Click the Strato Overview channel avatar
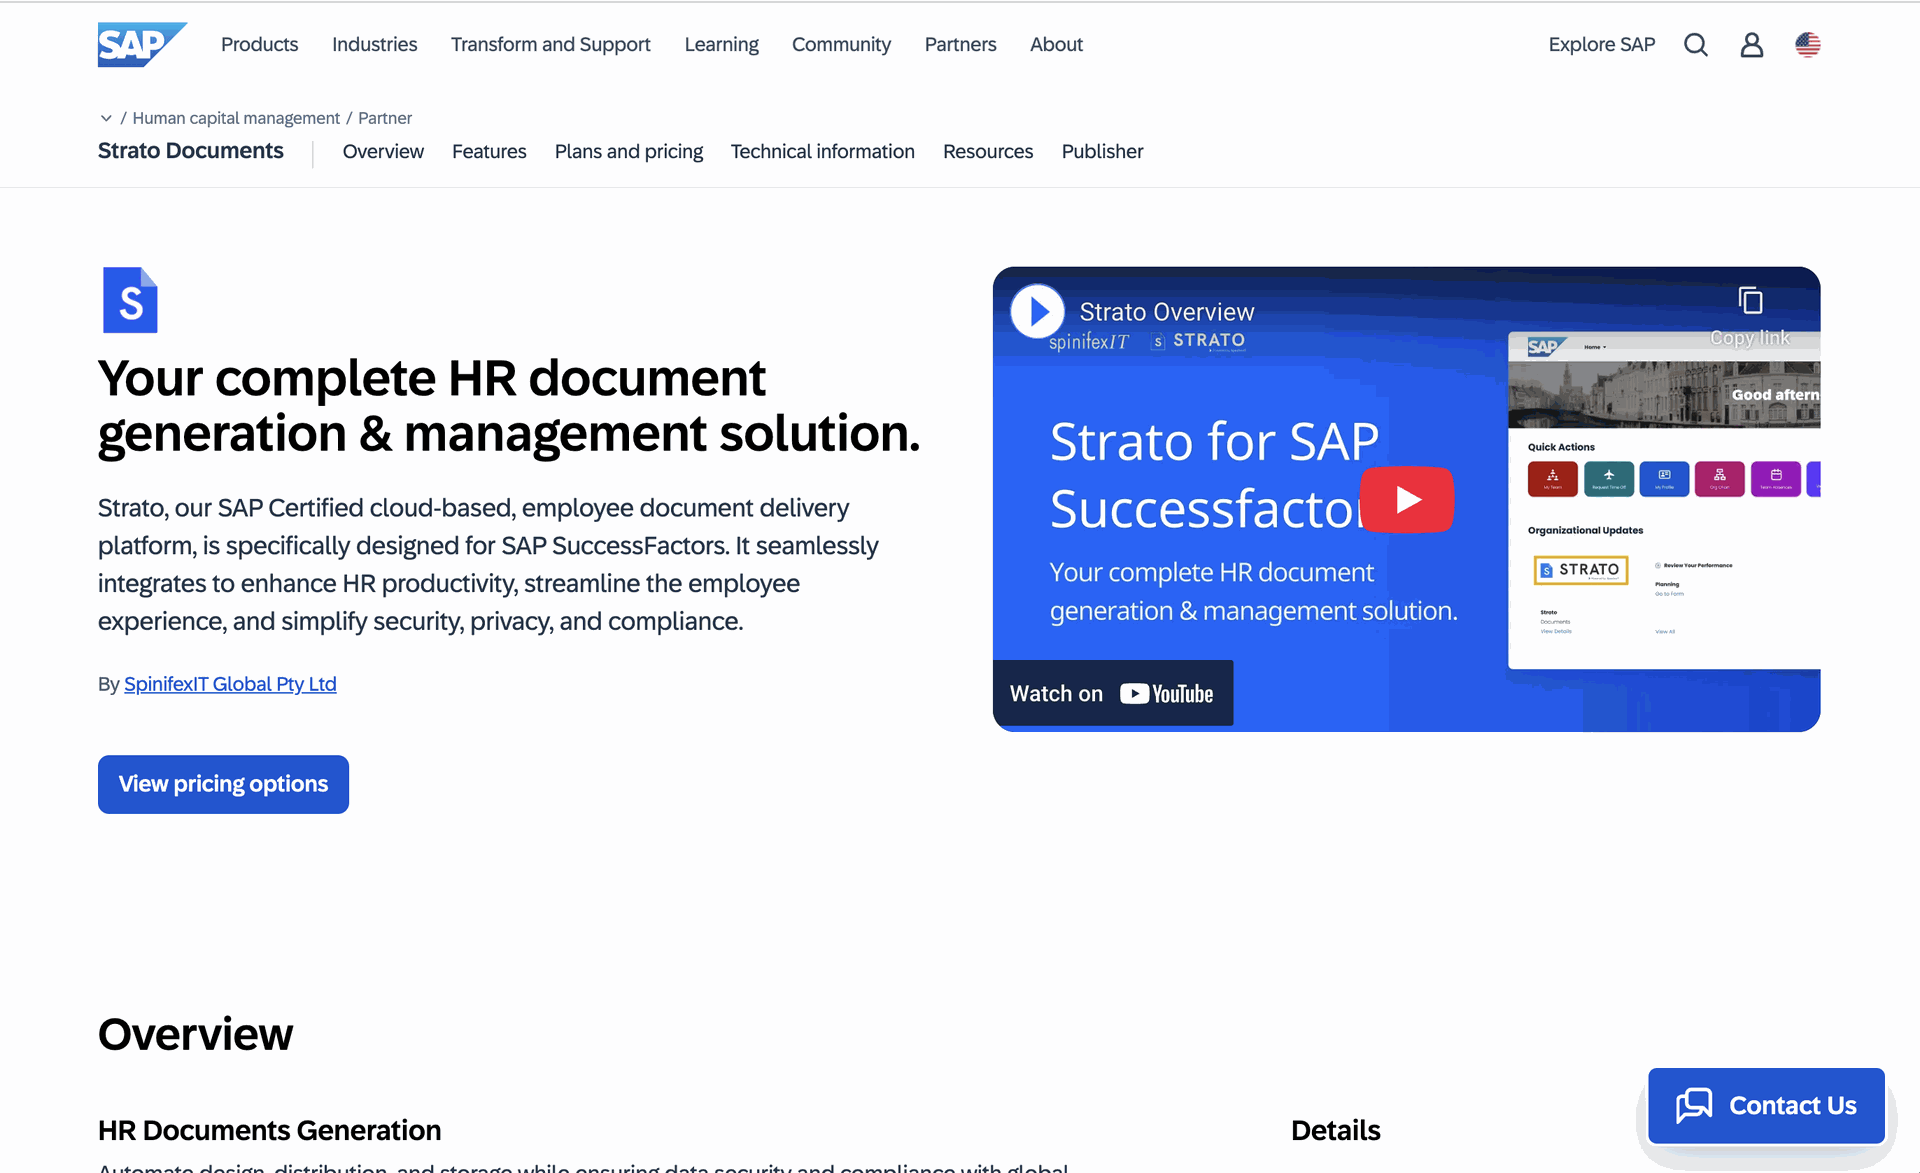The image size is (1920, 1173). click(1037, 312)
